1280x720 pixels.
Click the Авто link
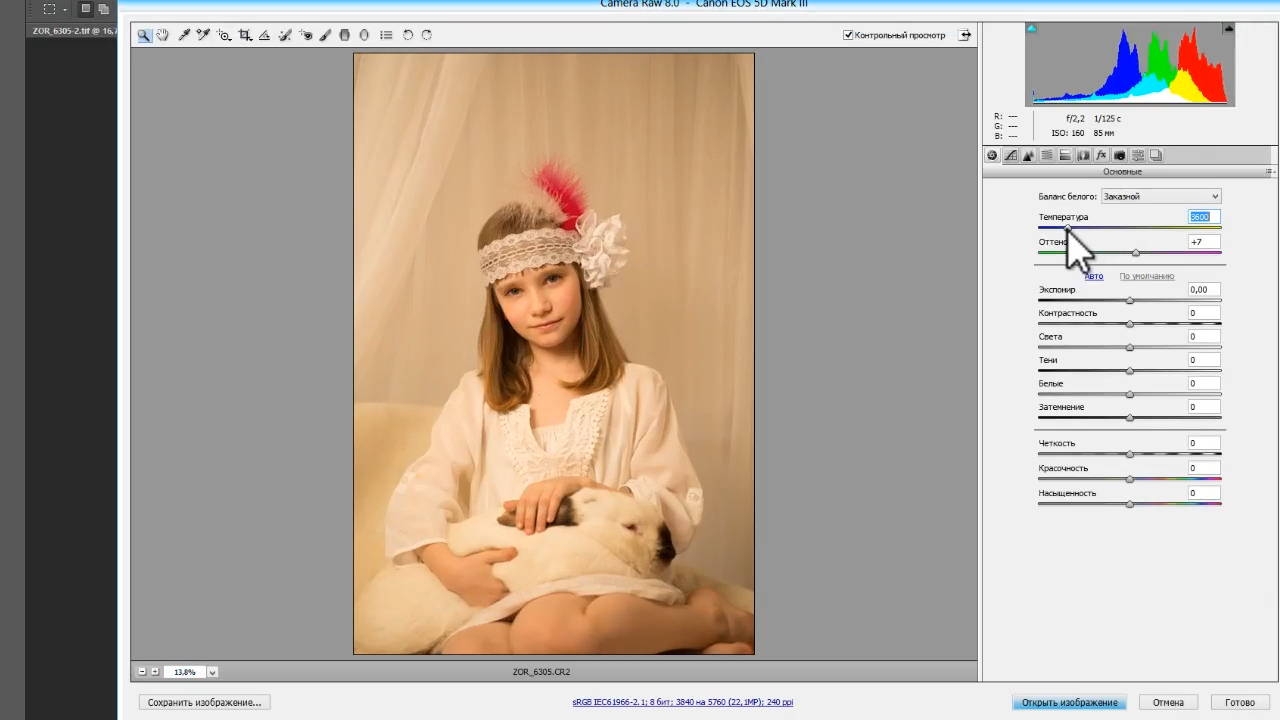[x=1094, y=276]
